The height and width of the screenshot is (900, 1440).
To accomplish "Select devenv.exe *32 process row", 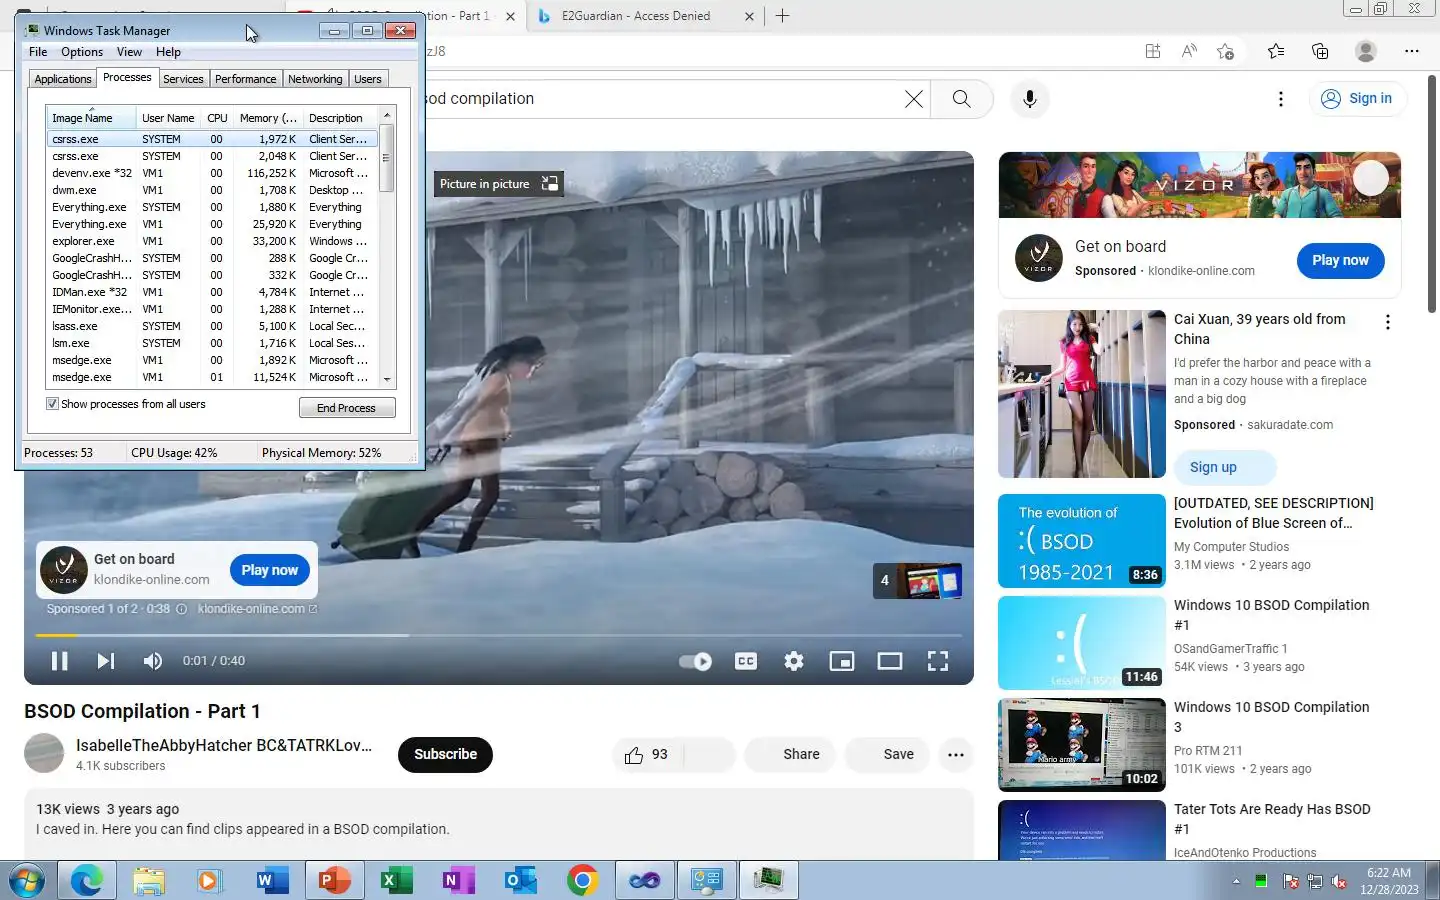I will click(x=213, y=173).
